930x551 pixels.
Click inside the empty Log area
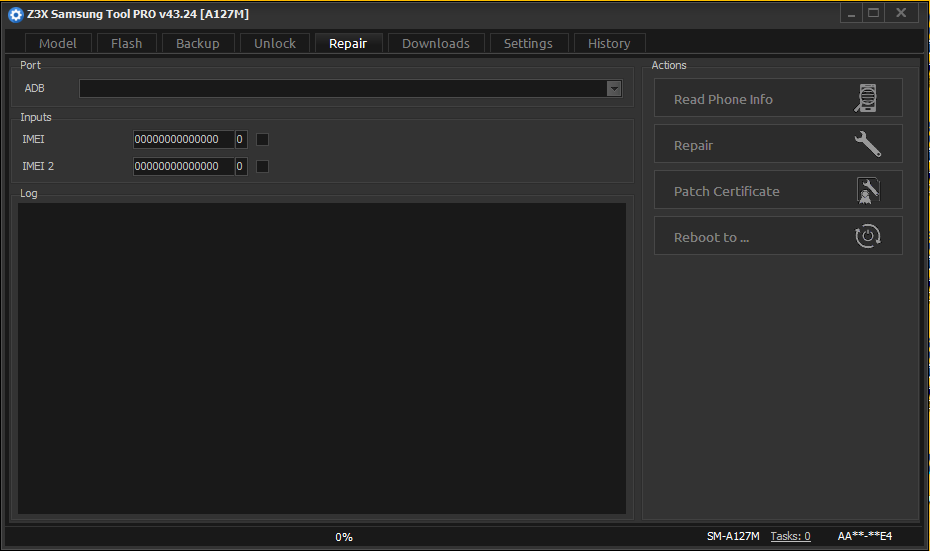[x=321, y=358]
